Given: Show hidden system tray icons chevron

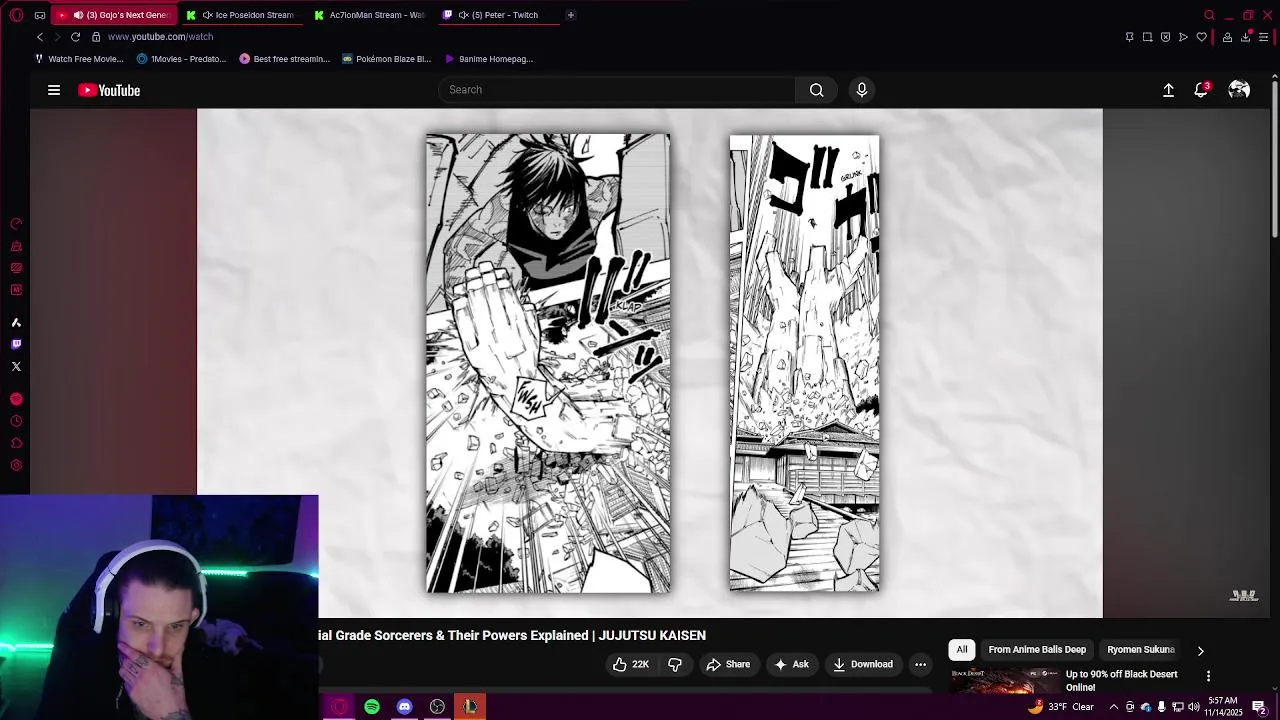Looking at the screenshot, I should [x=1113, y=707].
